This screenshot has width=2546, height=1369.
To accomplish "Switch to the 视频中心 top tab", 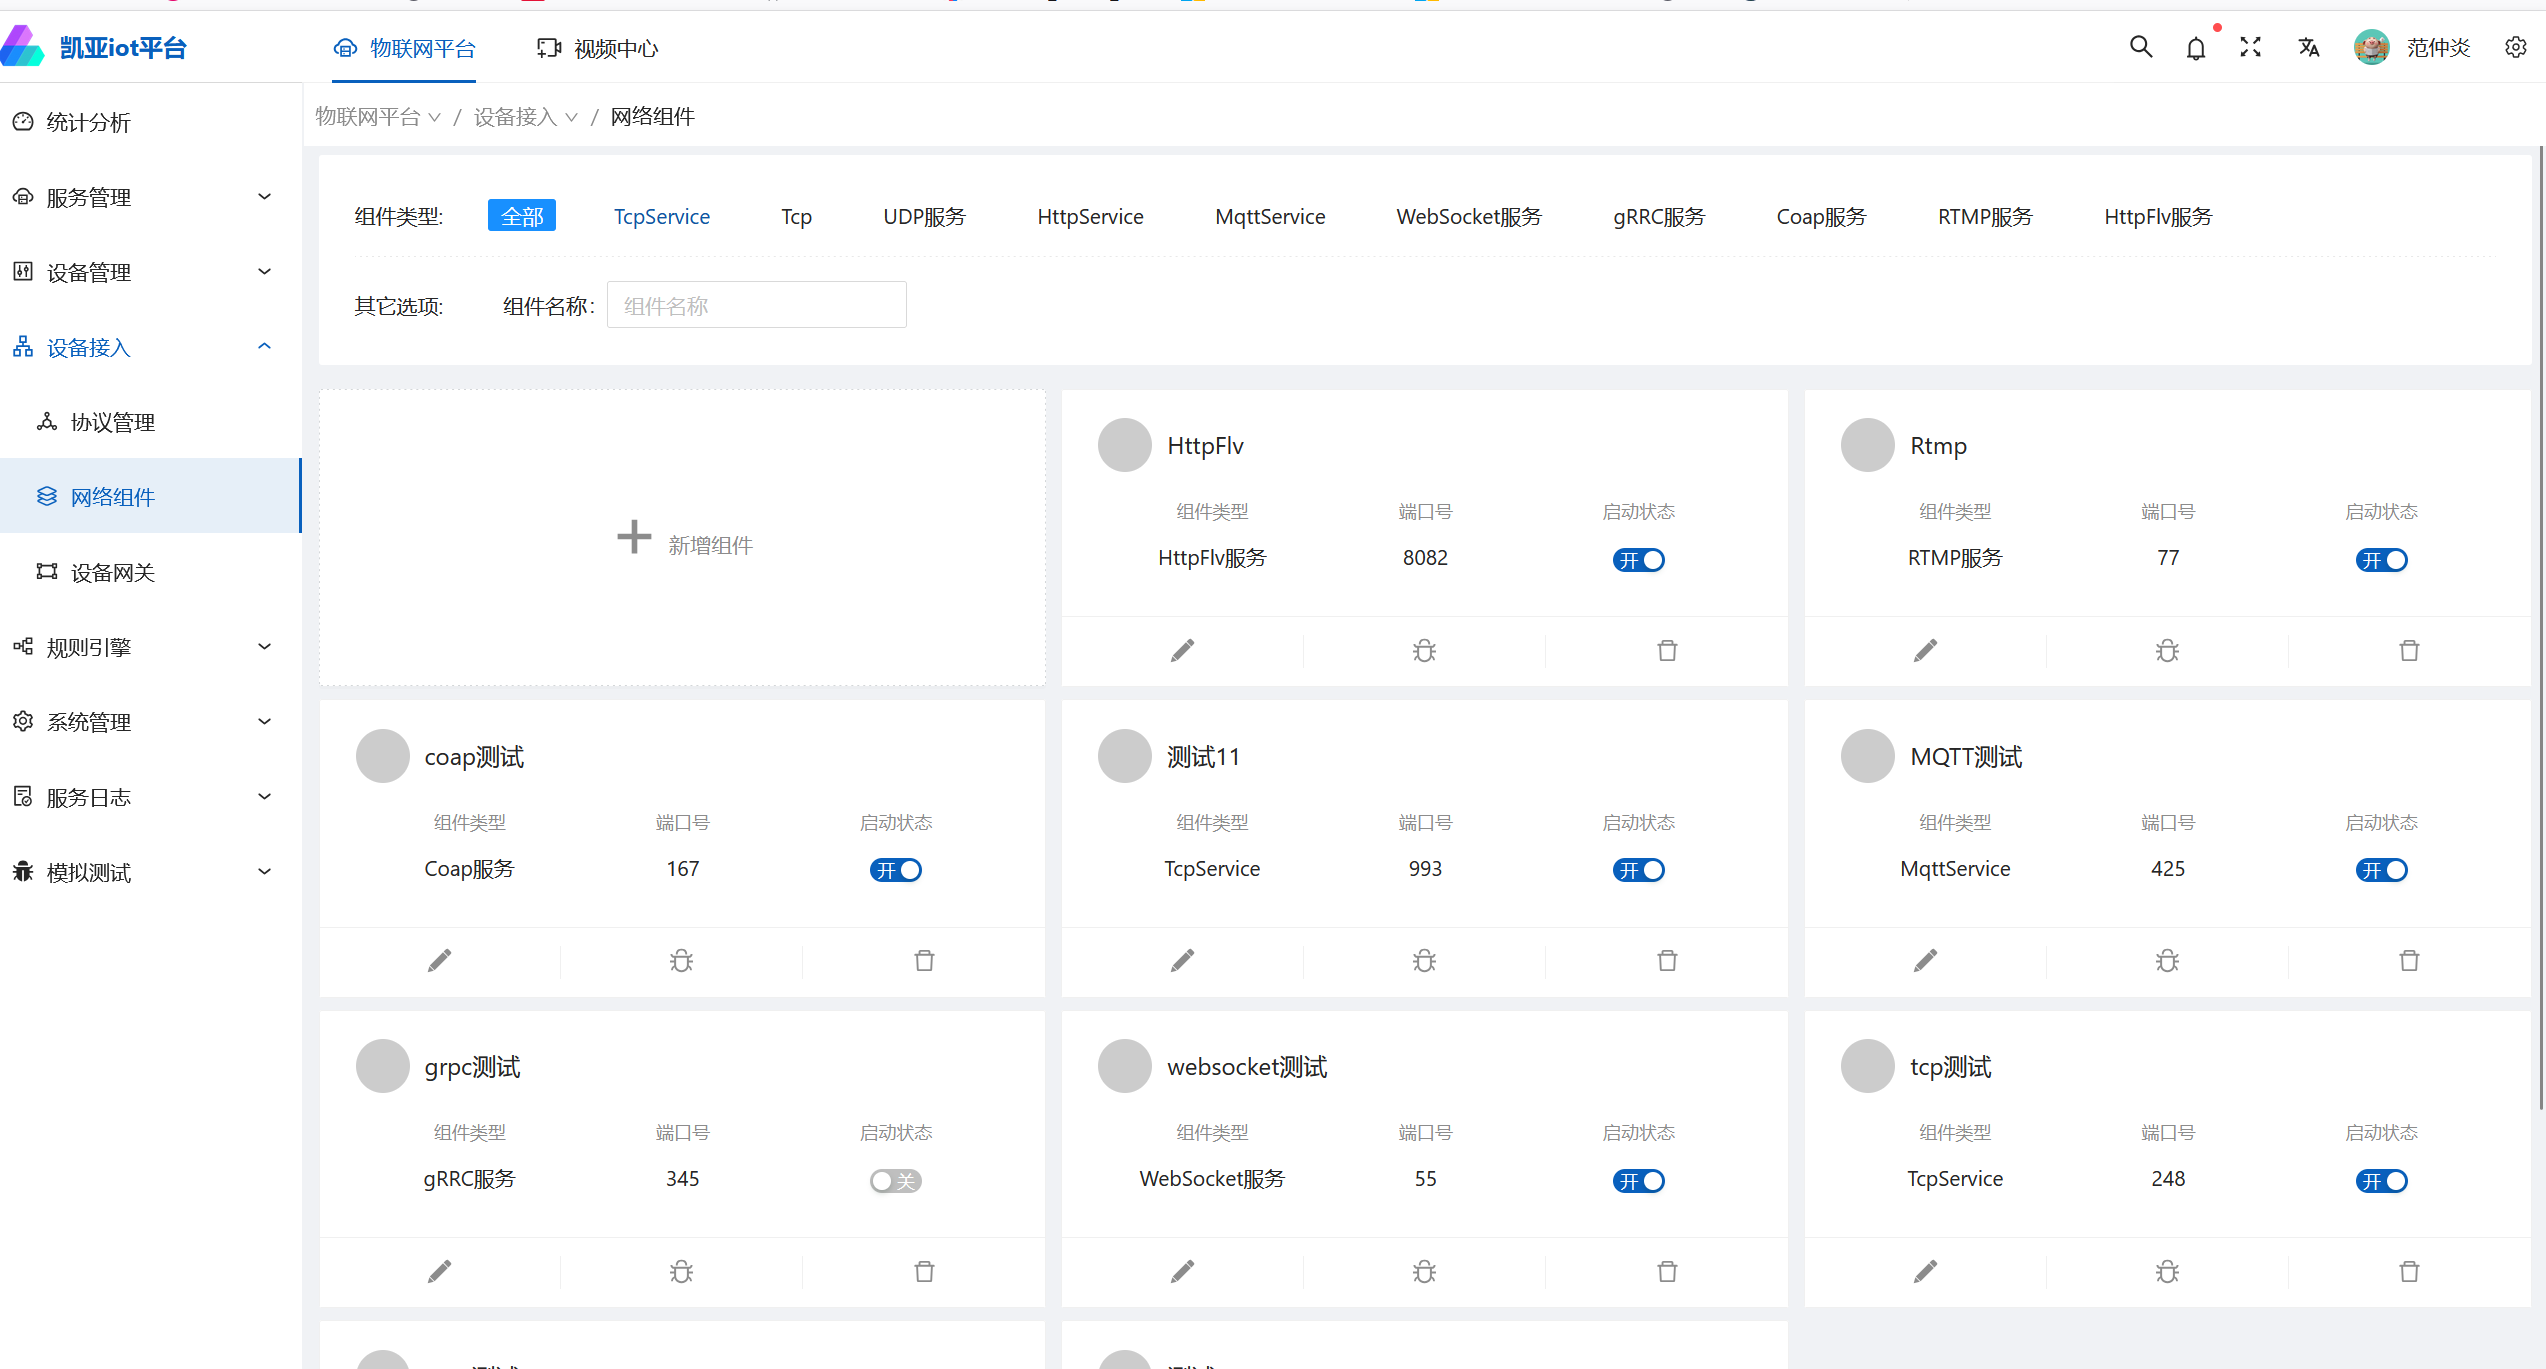I will [x=598, y=48].
